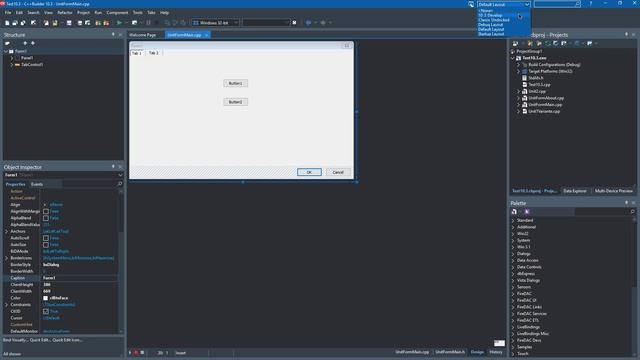Expand the FireDAC palette category
640x360 pixels.
pyautogui.click(x=513, y=293)
